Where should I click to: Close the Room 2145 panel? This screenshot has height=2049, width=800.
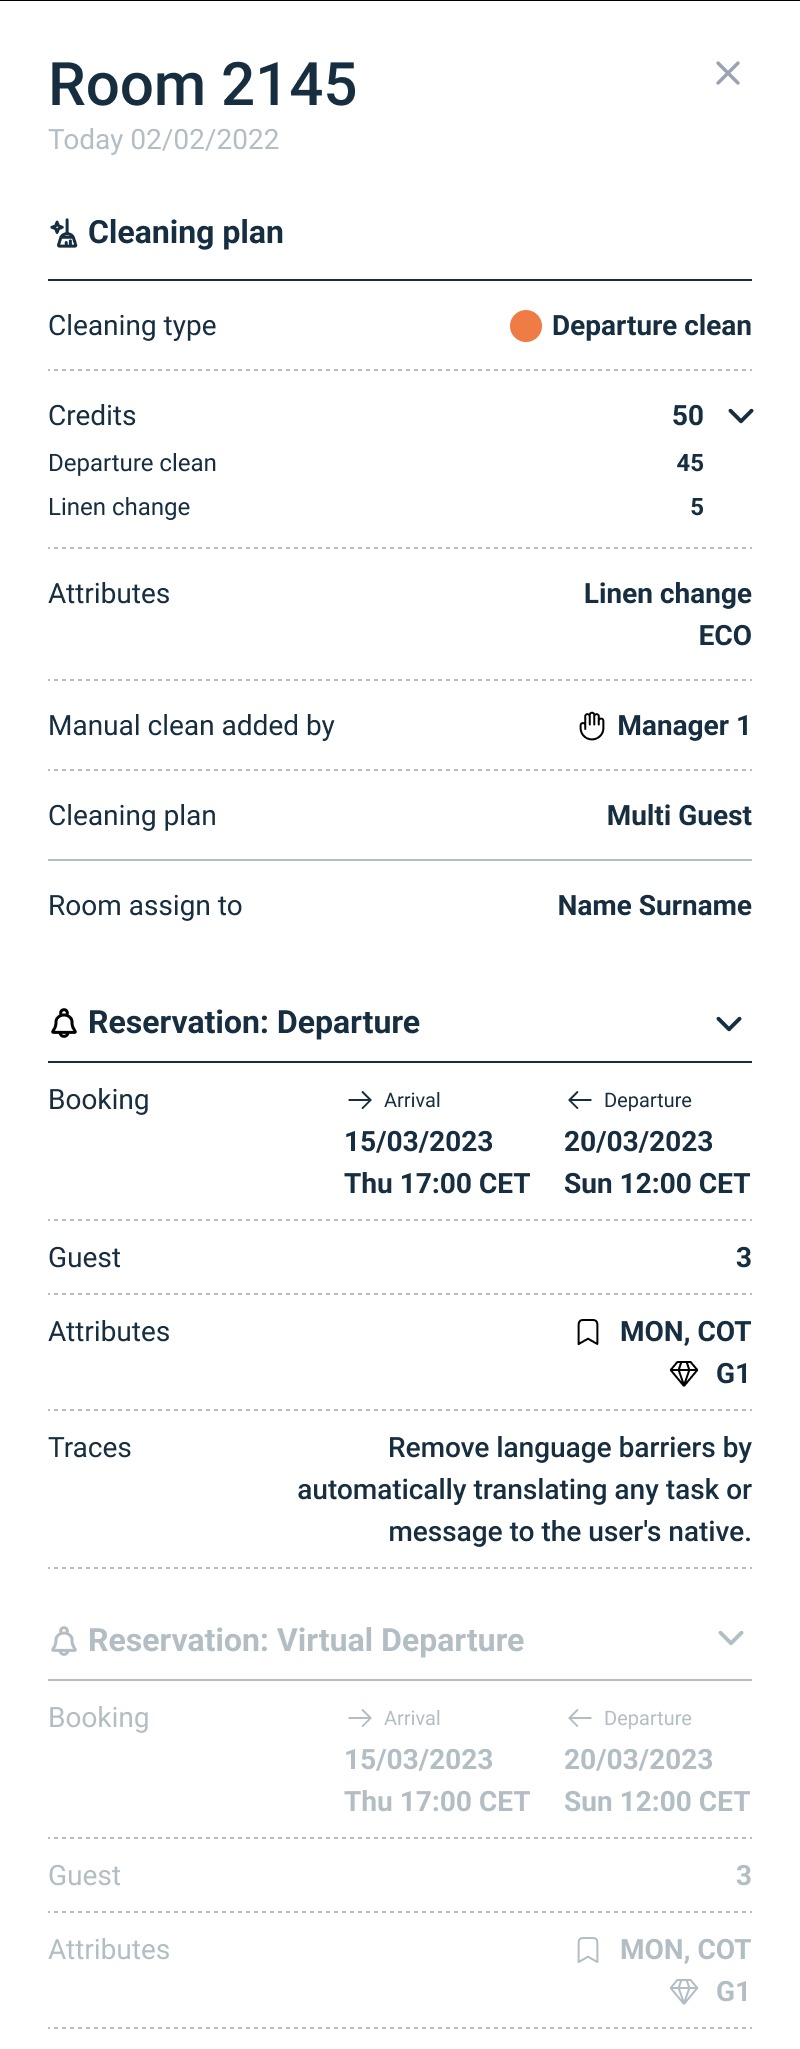pyautogui.click(x=728, y=73)
